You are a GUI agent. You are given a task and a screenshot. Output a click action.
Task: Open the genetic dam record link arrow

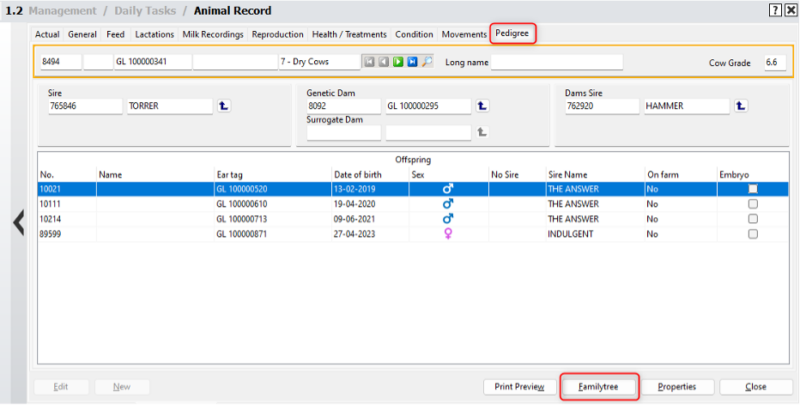click(x=483, y=105)
